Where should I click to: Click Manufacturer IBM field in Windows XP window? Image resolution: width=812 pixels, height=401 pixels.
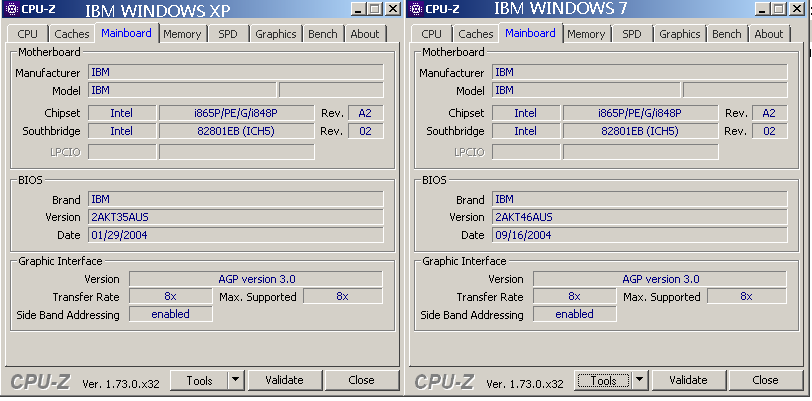pos(236,72)
